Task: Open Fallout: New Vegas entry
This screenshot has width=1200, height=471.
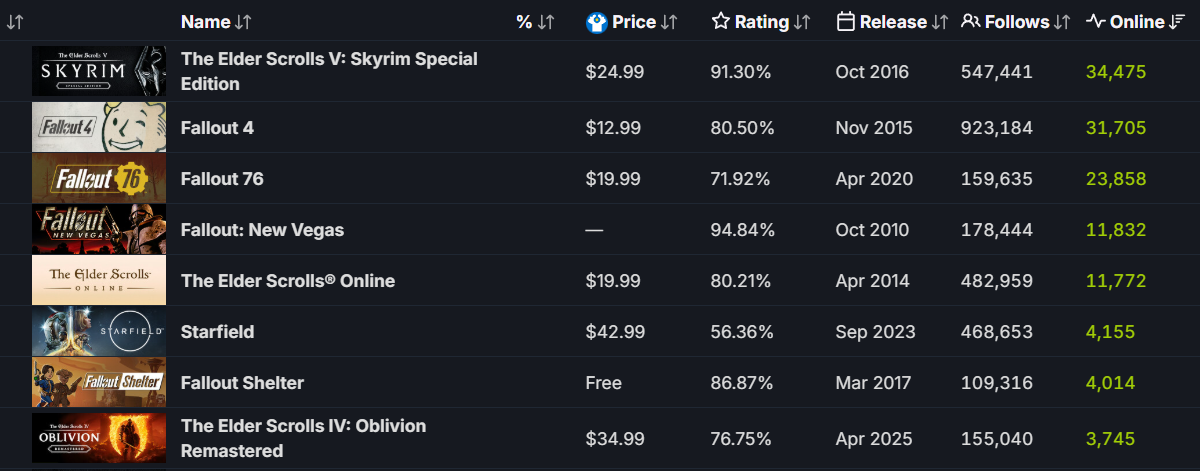Action: coord(262,230)
